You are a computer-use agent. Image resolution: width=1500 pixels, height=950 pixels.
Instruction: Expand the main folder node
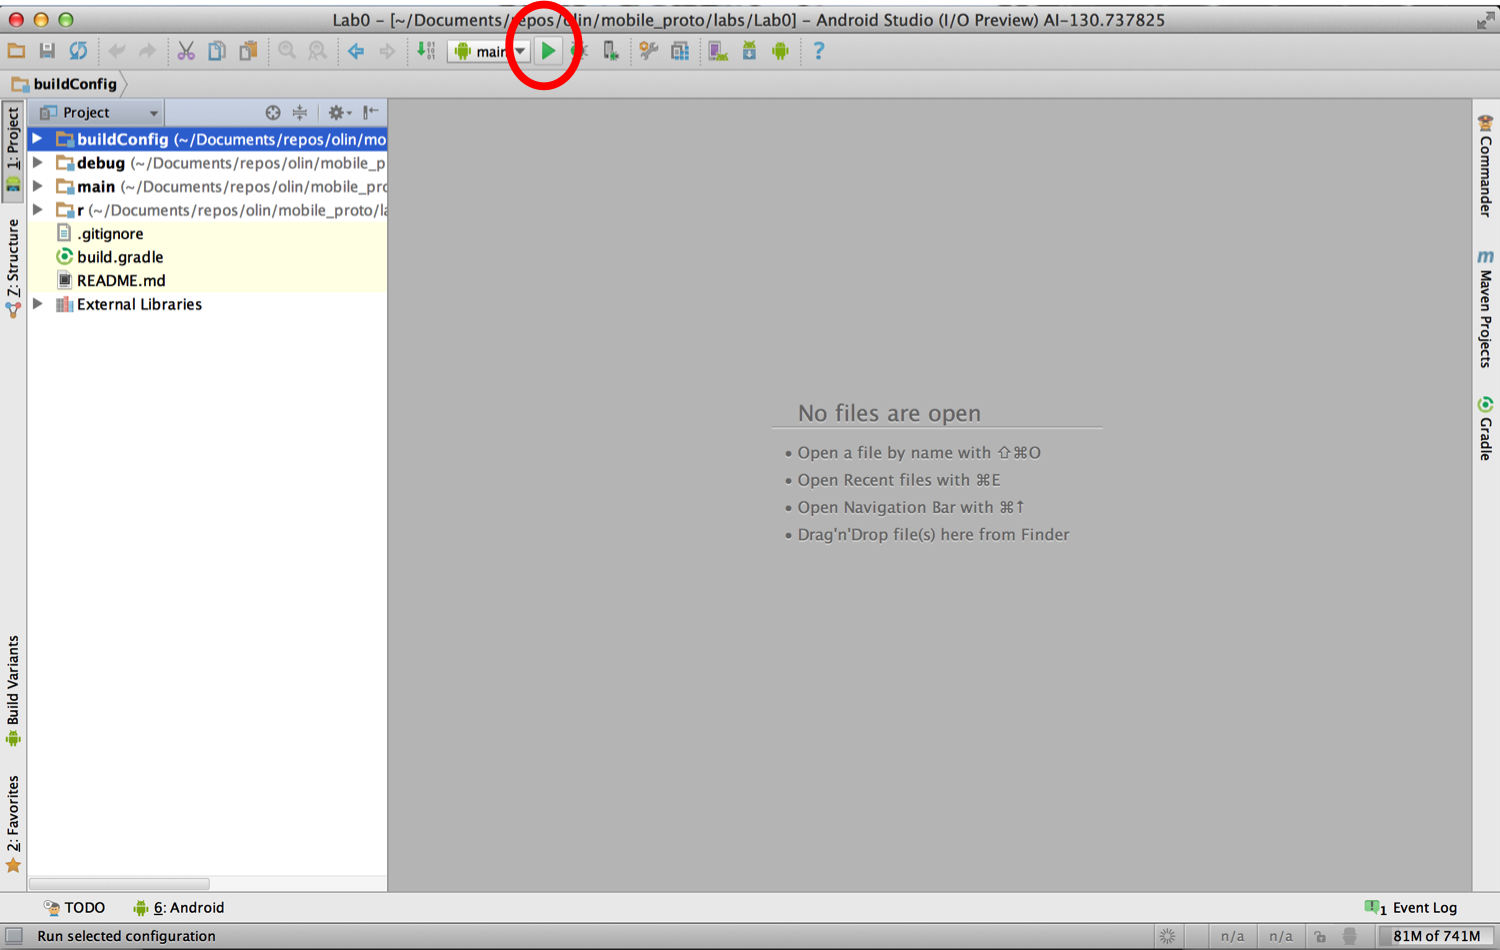coord(37,186)
